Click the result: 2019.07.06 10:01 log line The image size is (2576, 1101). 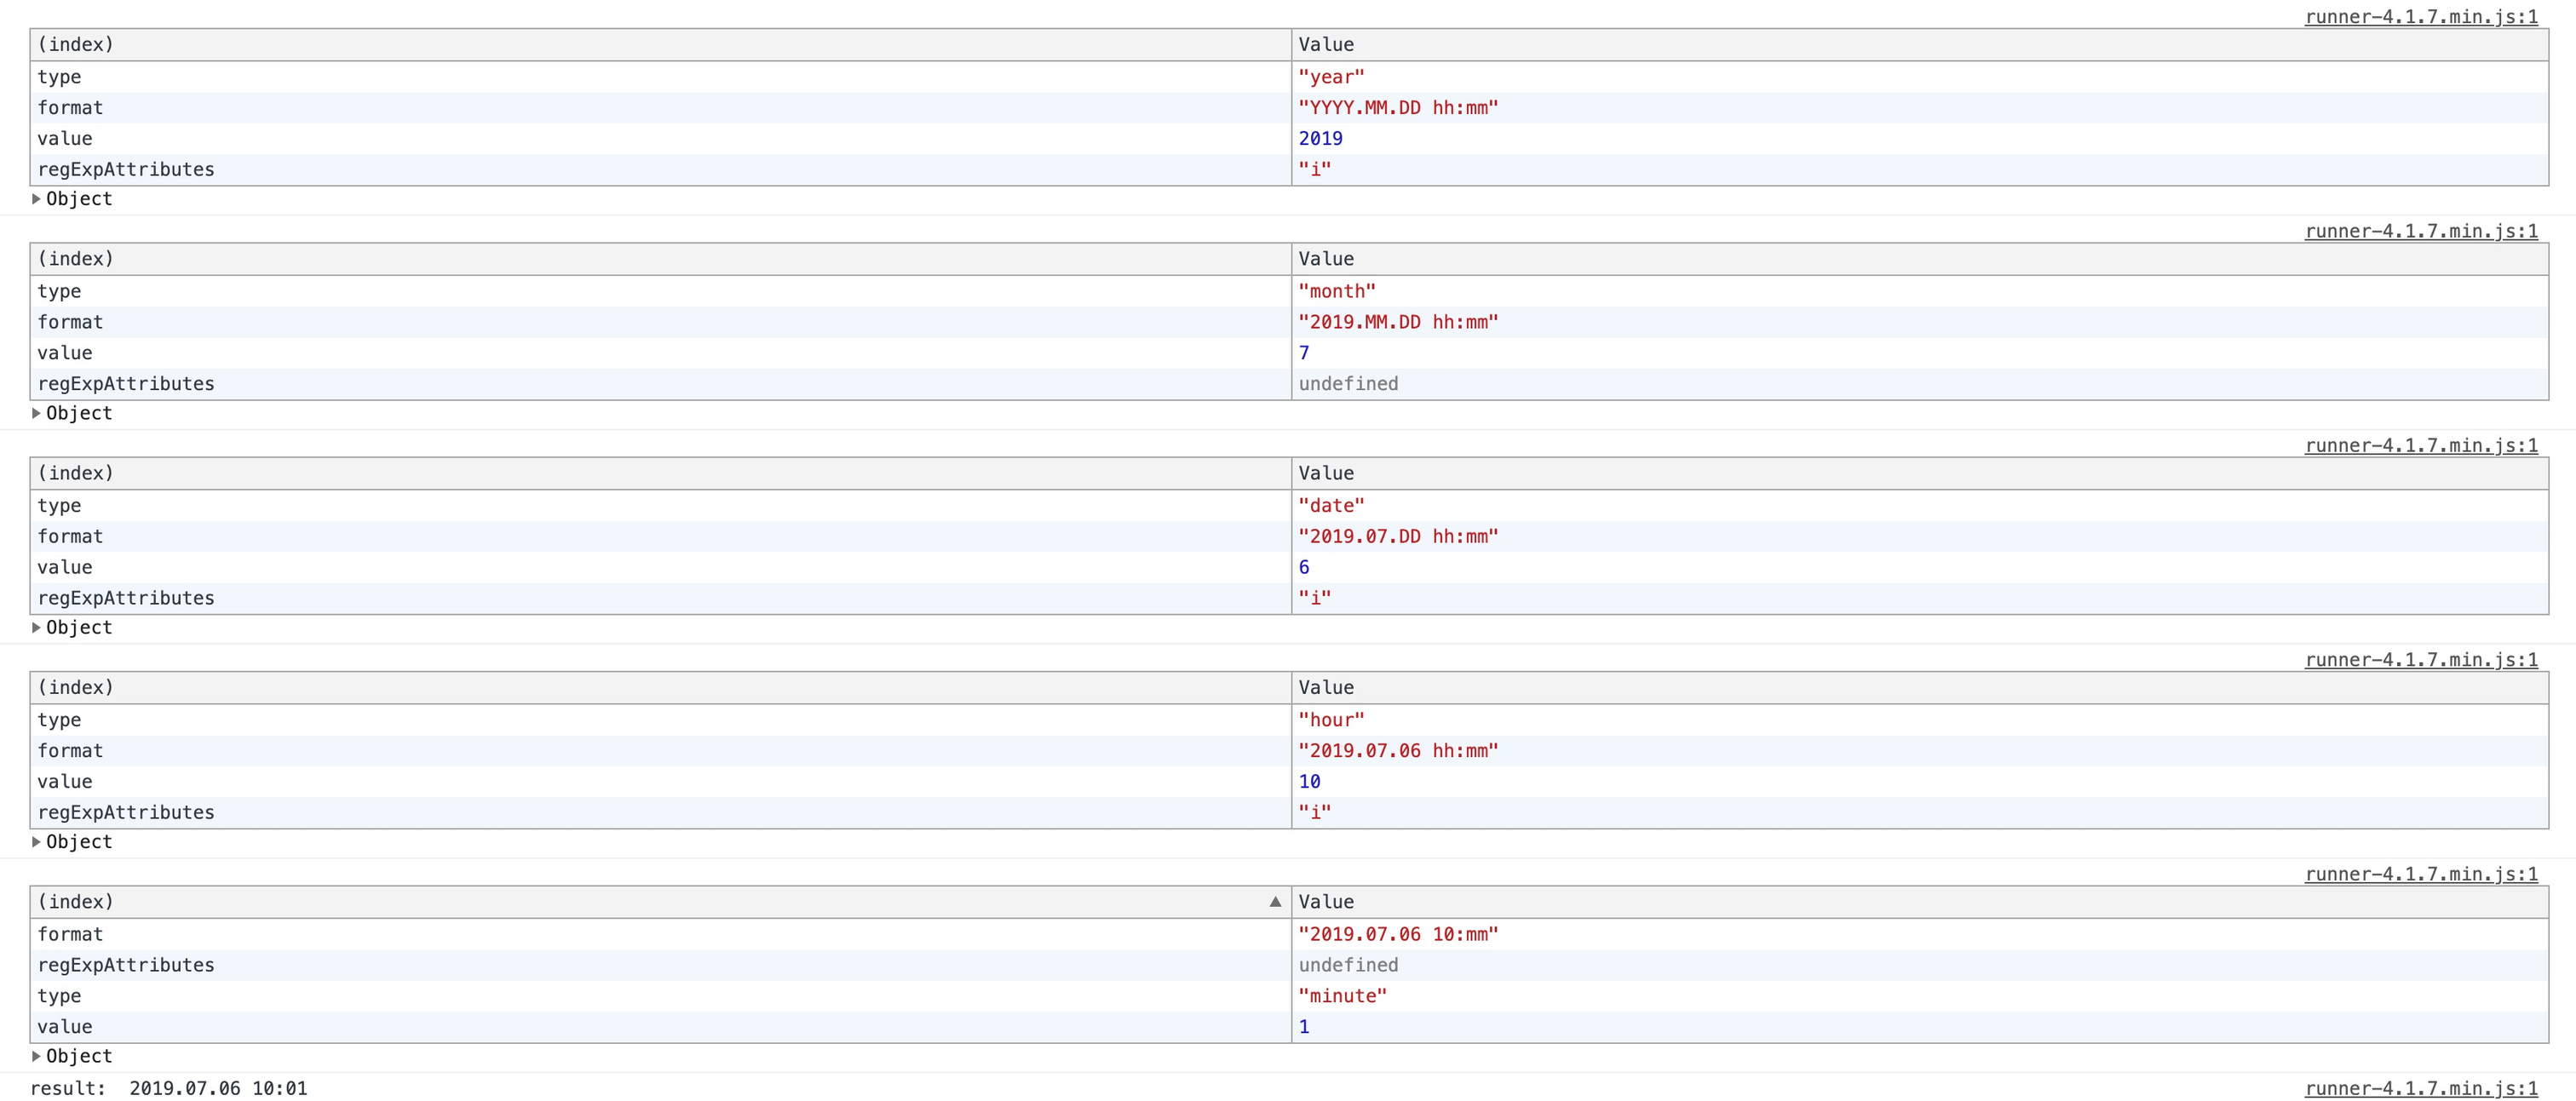click(169, 1089)
